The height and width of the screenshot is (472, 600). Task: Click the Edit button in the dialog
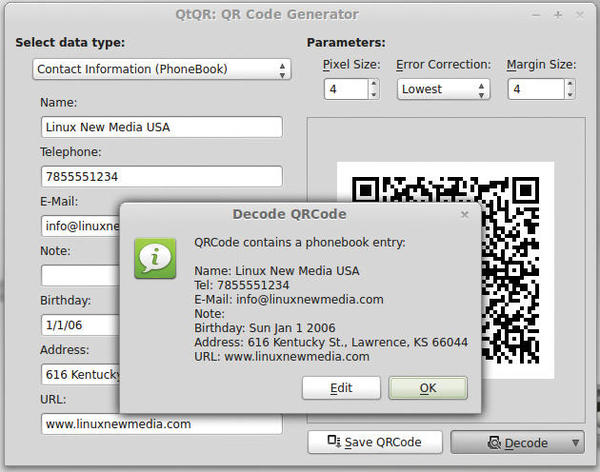341,388
